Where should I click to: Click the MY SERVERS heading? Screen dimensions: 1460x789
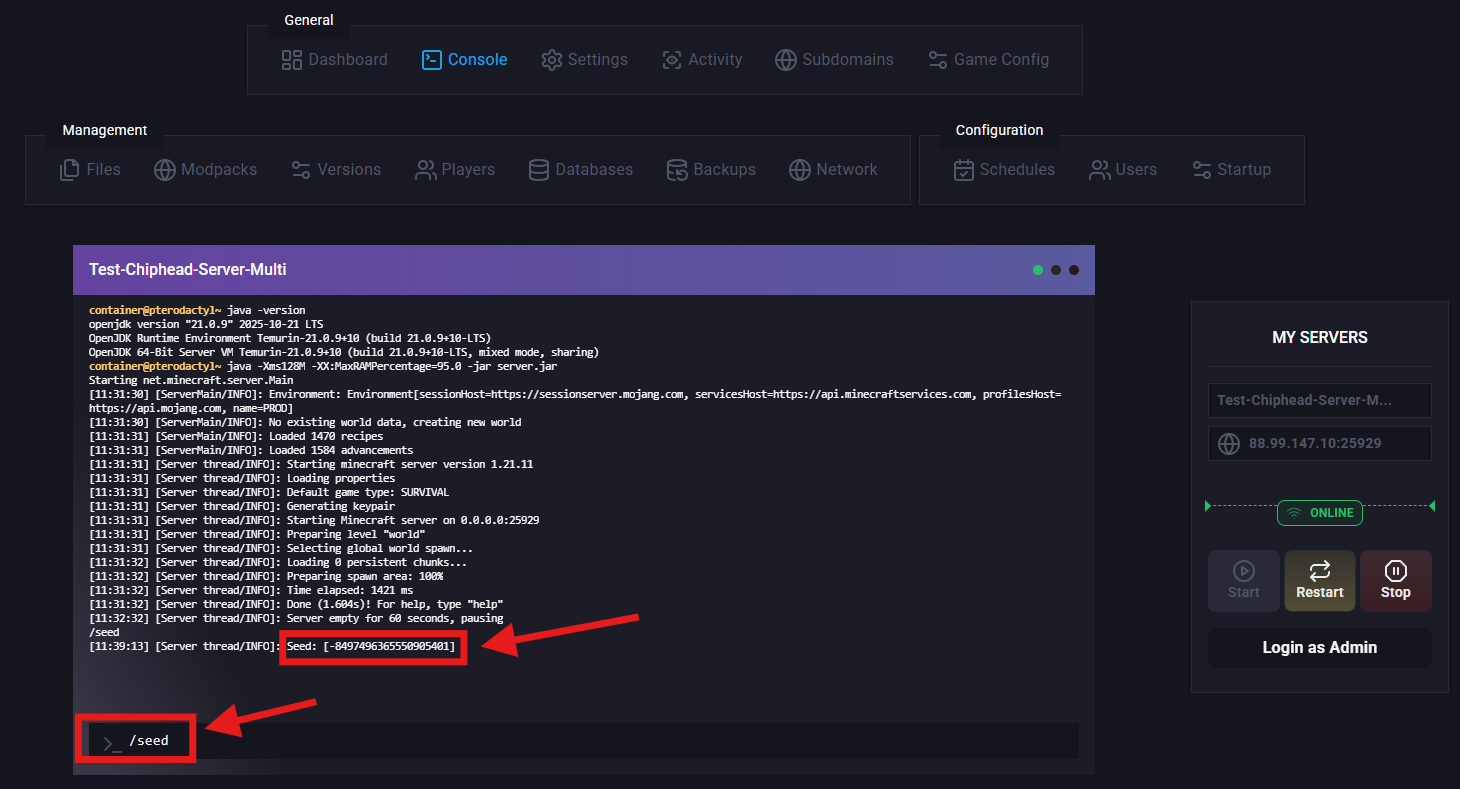pos(1320,338)
